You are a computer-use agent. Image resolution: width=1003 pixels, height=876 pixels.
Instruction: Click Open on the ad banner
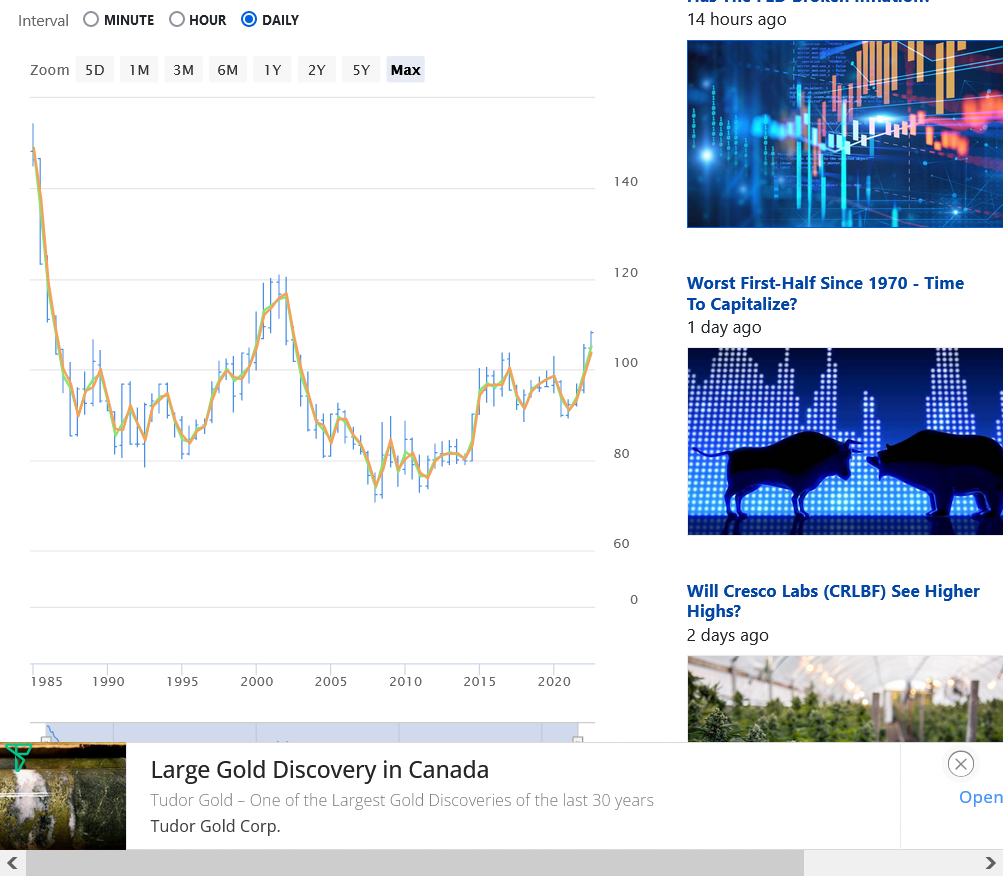click(980, 797)
